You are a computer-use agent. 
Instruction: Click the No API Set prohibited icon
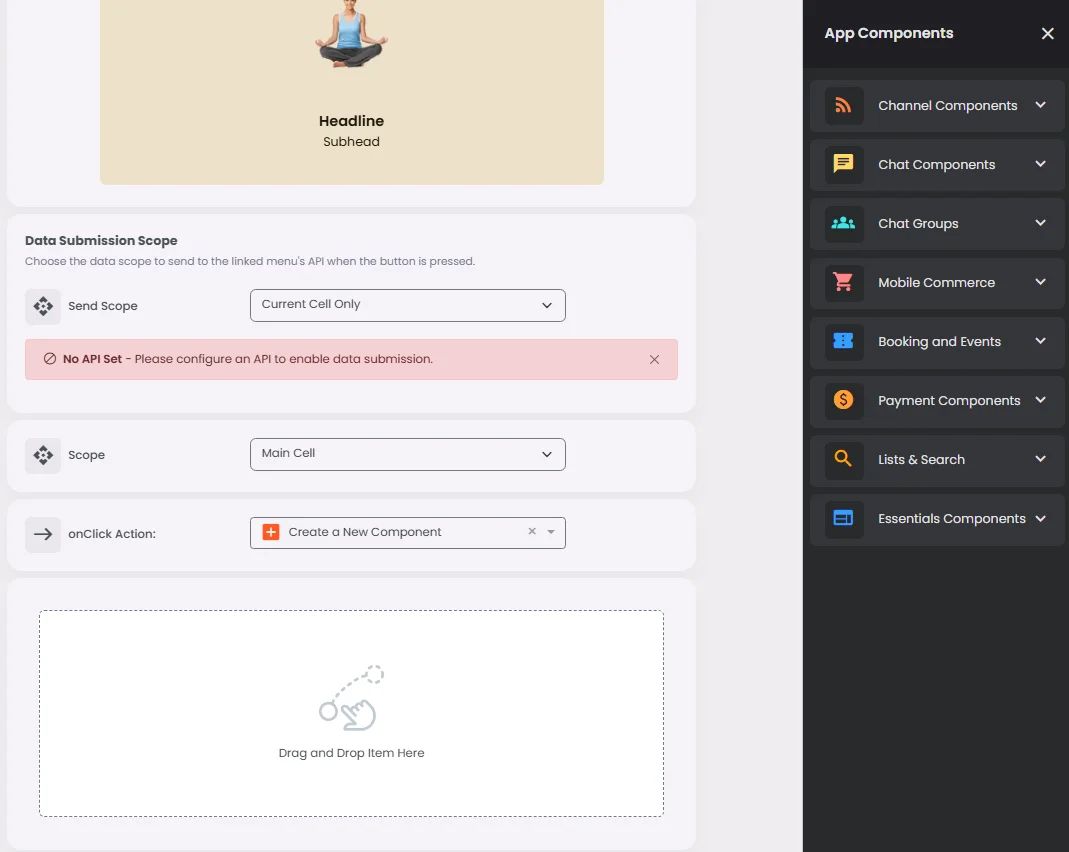pos(50,359)
